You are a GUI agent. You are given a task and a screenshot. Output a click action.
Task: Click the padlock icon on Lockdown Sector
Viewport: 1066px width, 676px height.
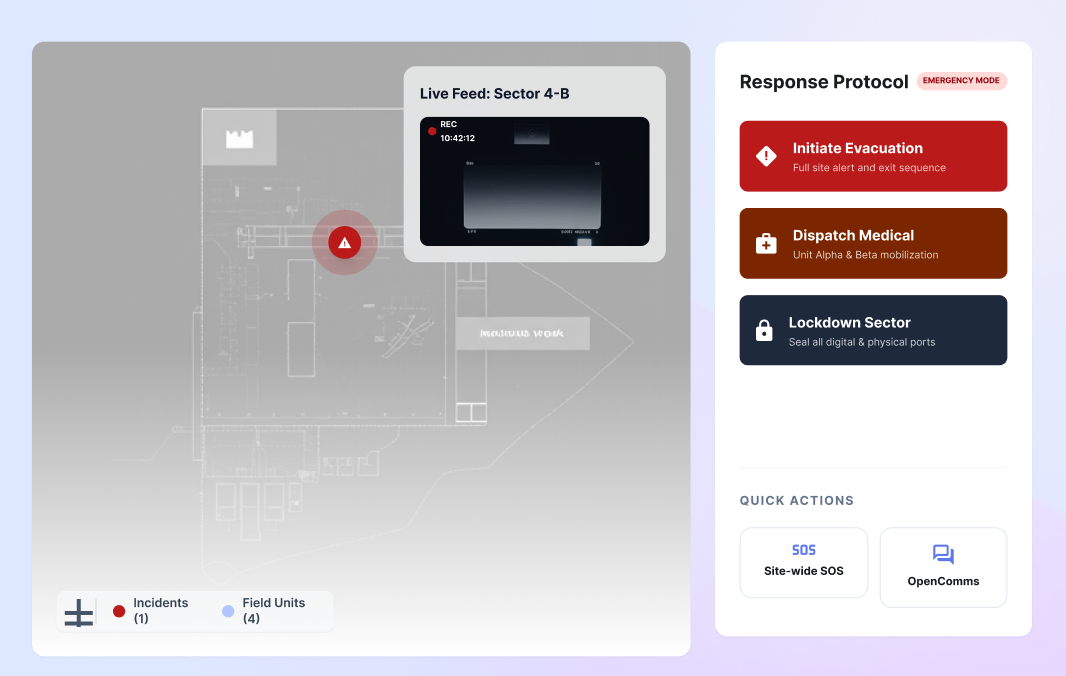point(765,329)
